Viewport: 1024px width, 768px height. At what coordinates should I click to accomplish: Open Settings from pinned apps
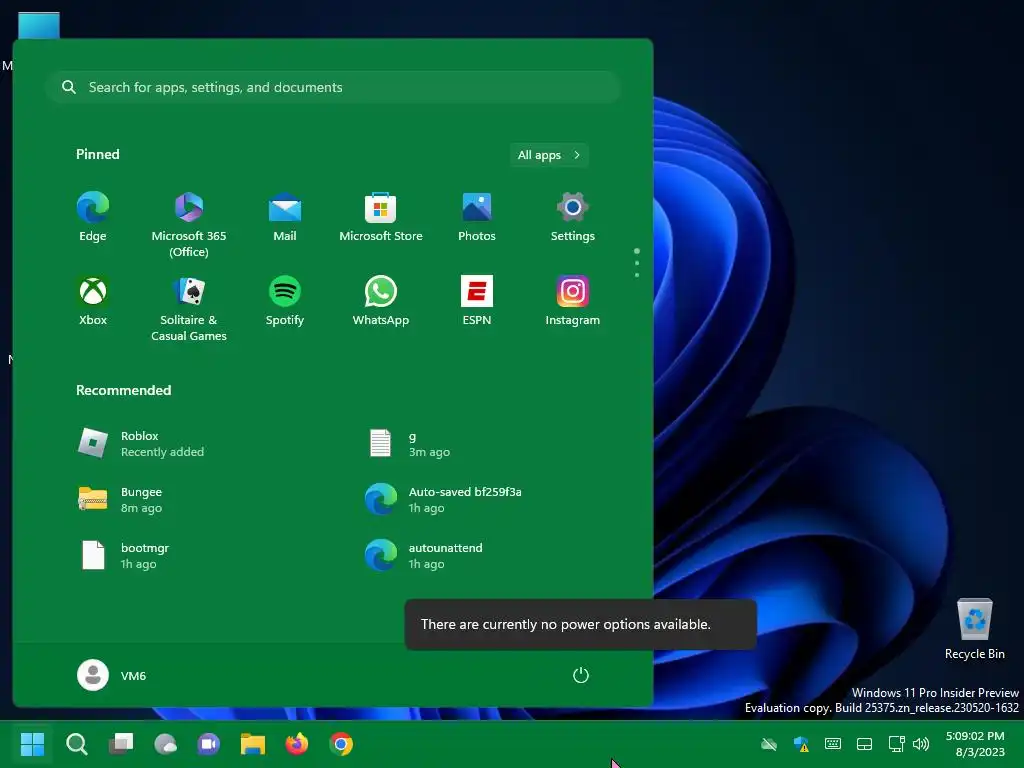(x=573, y=217)
